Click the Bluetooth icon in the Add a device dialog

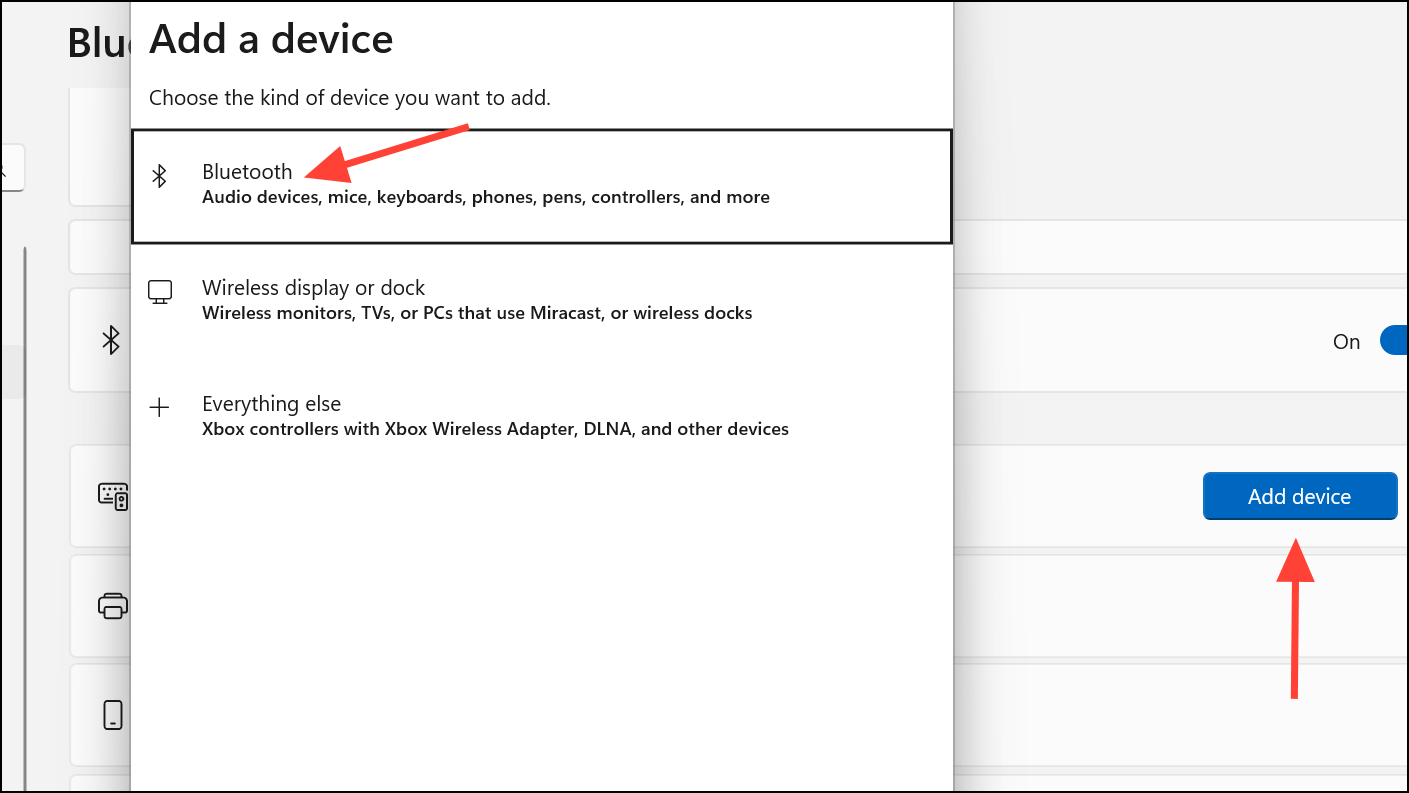point(159,177)
